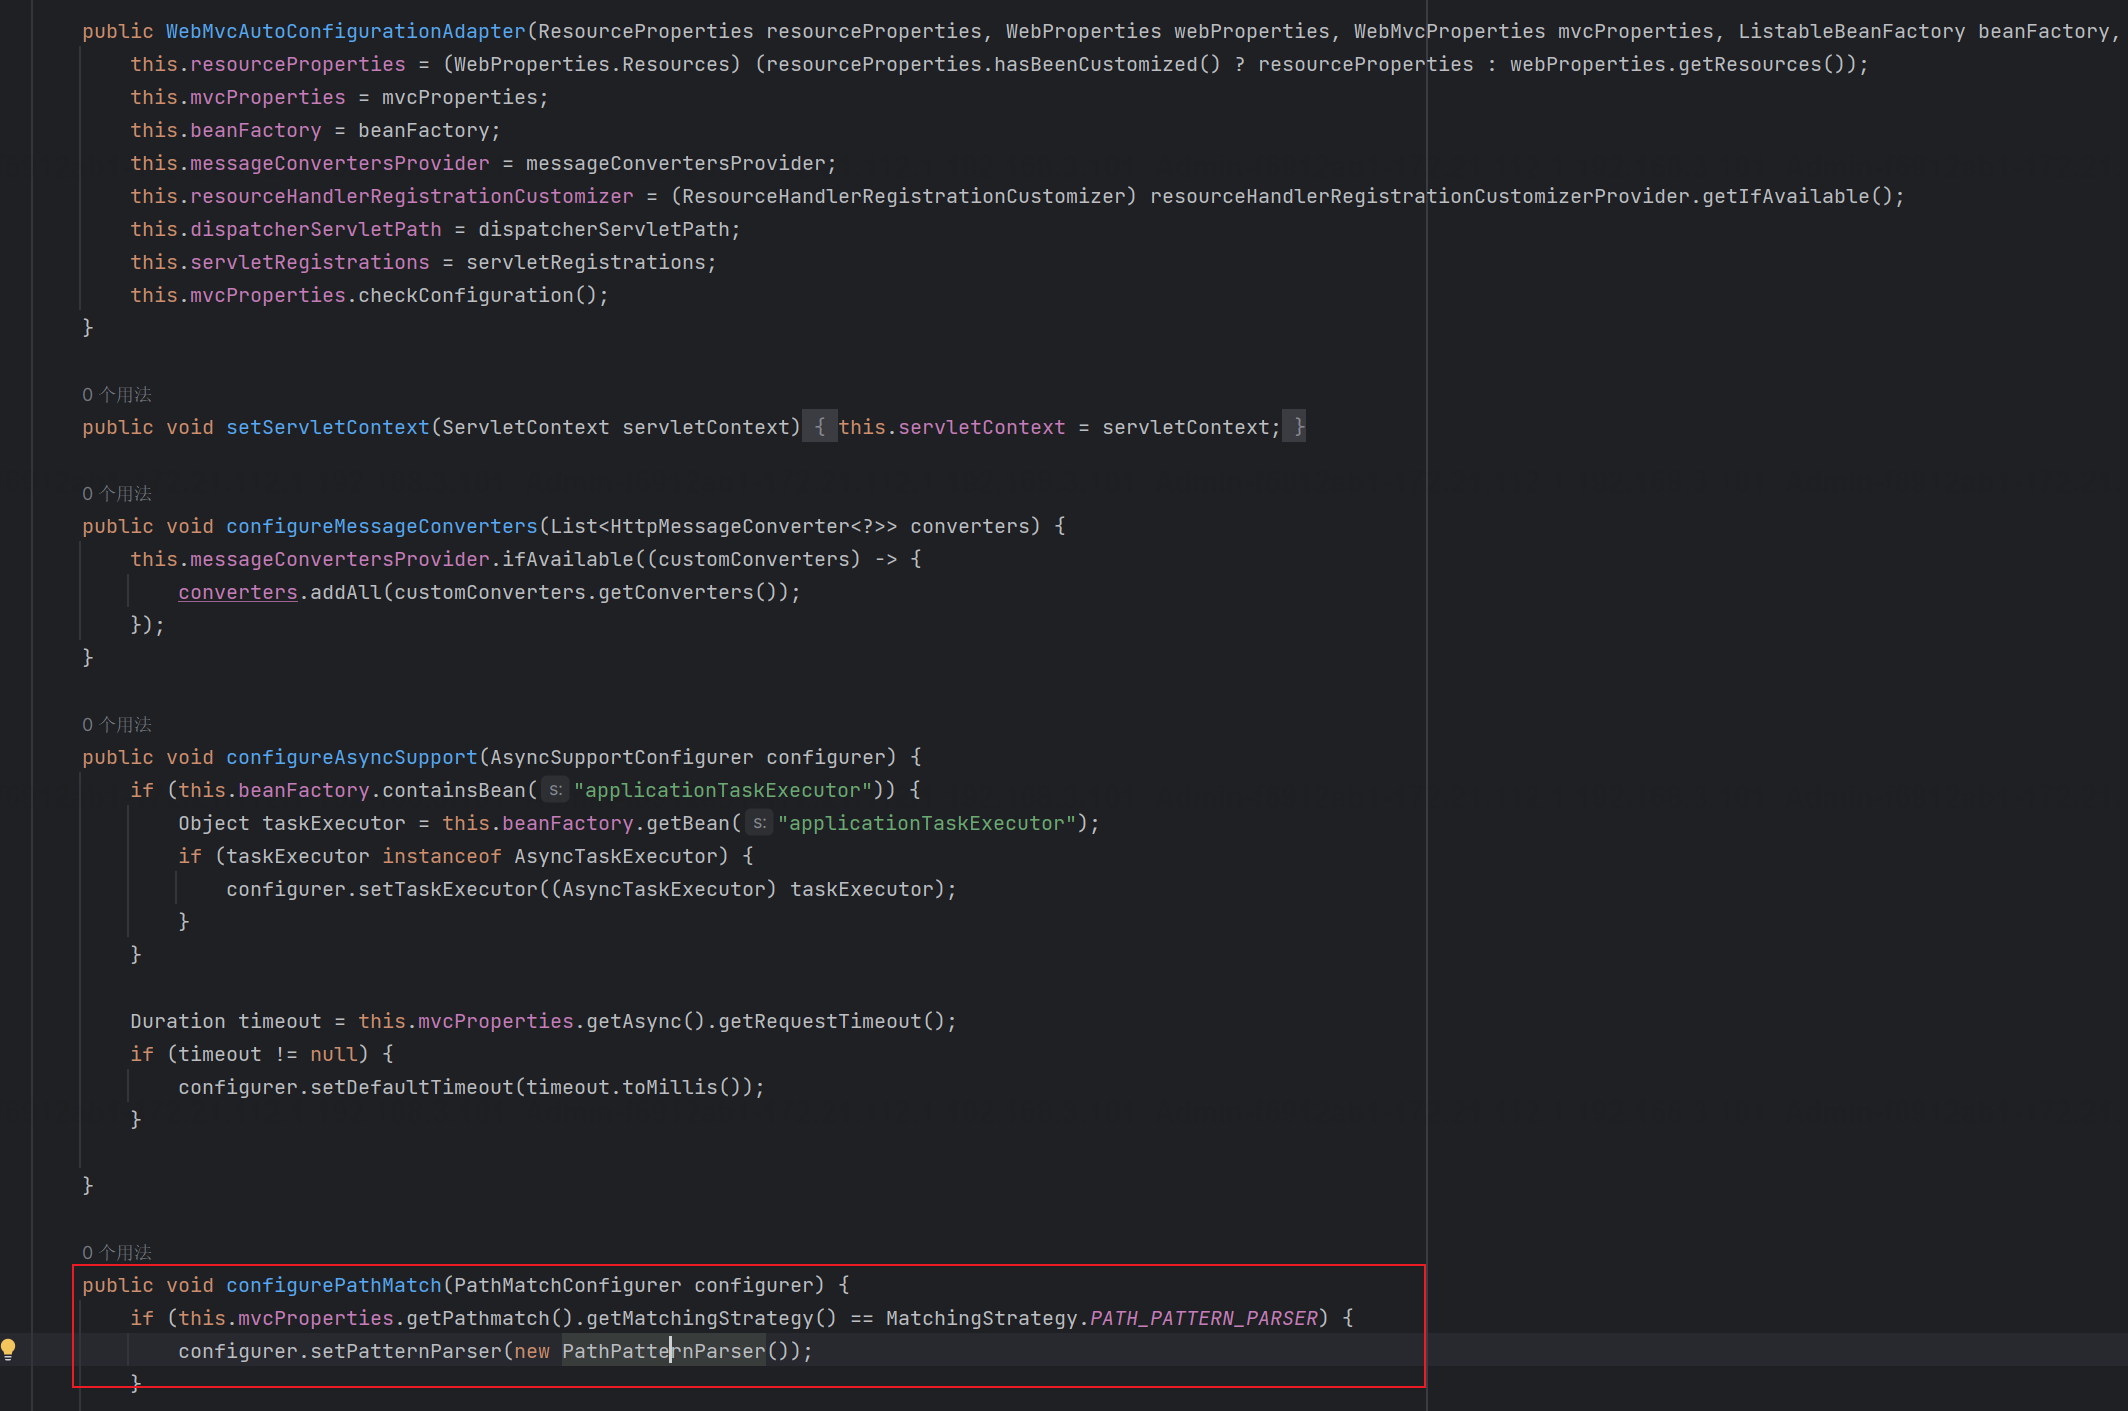This screenshot has height=1411, width=2128.
Task: Click the setServletContext method name
Action: [327, 427]
